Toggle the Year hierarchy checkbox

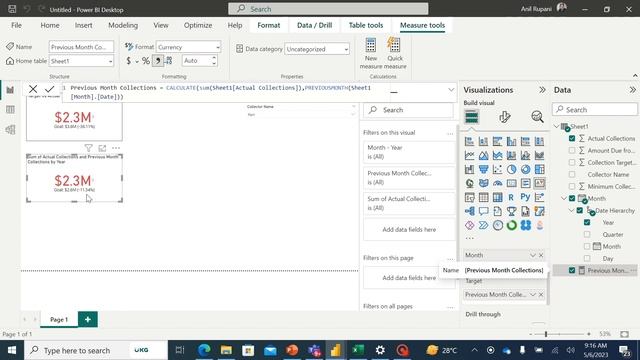point(587,222)
